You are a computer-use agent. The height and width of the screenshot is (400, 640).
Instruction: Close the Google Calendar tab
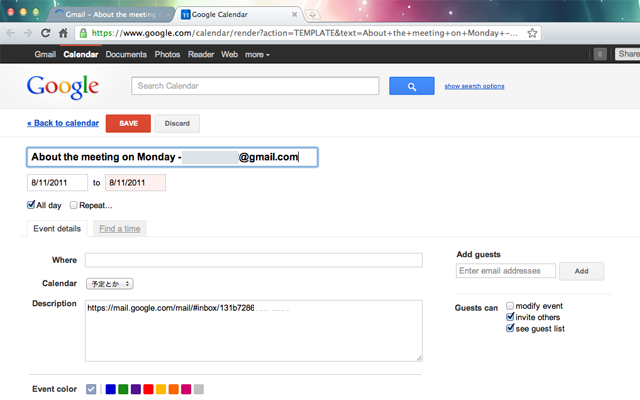pos(293,15)
